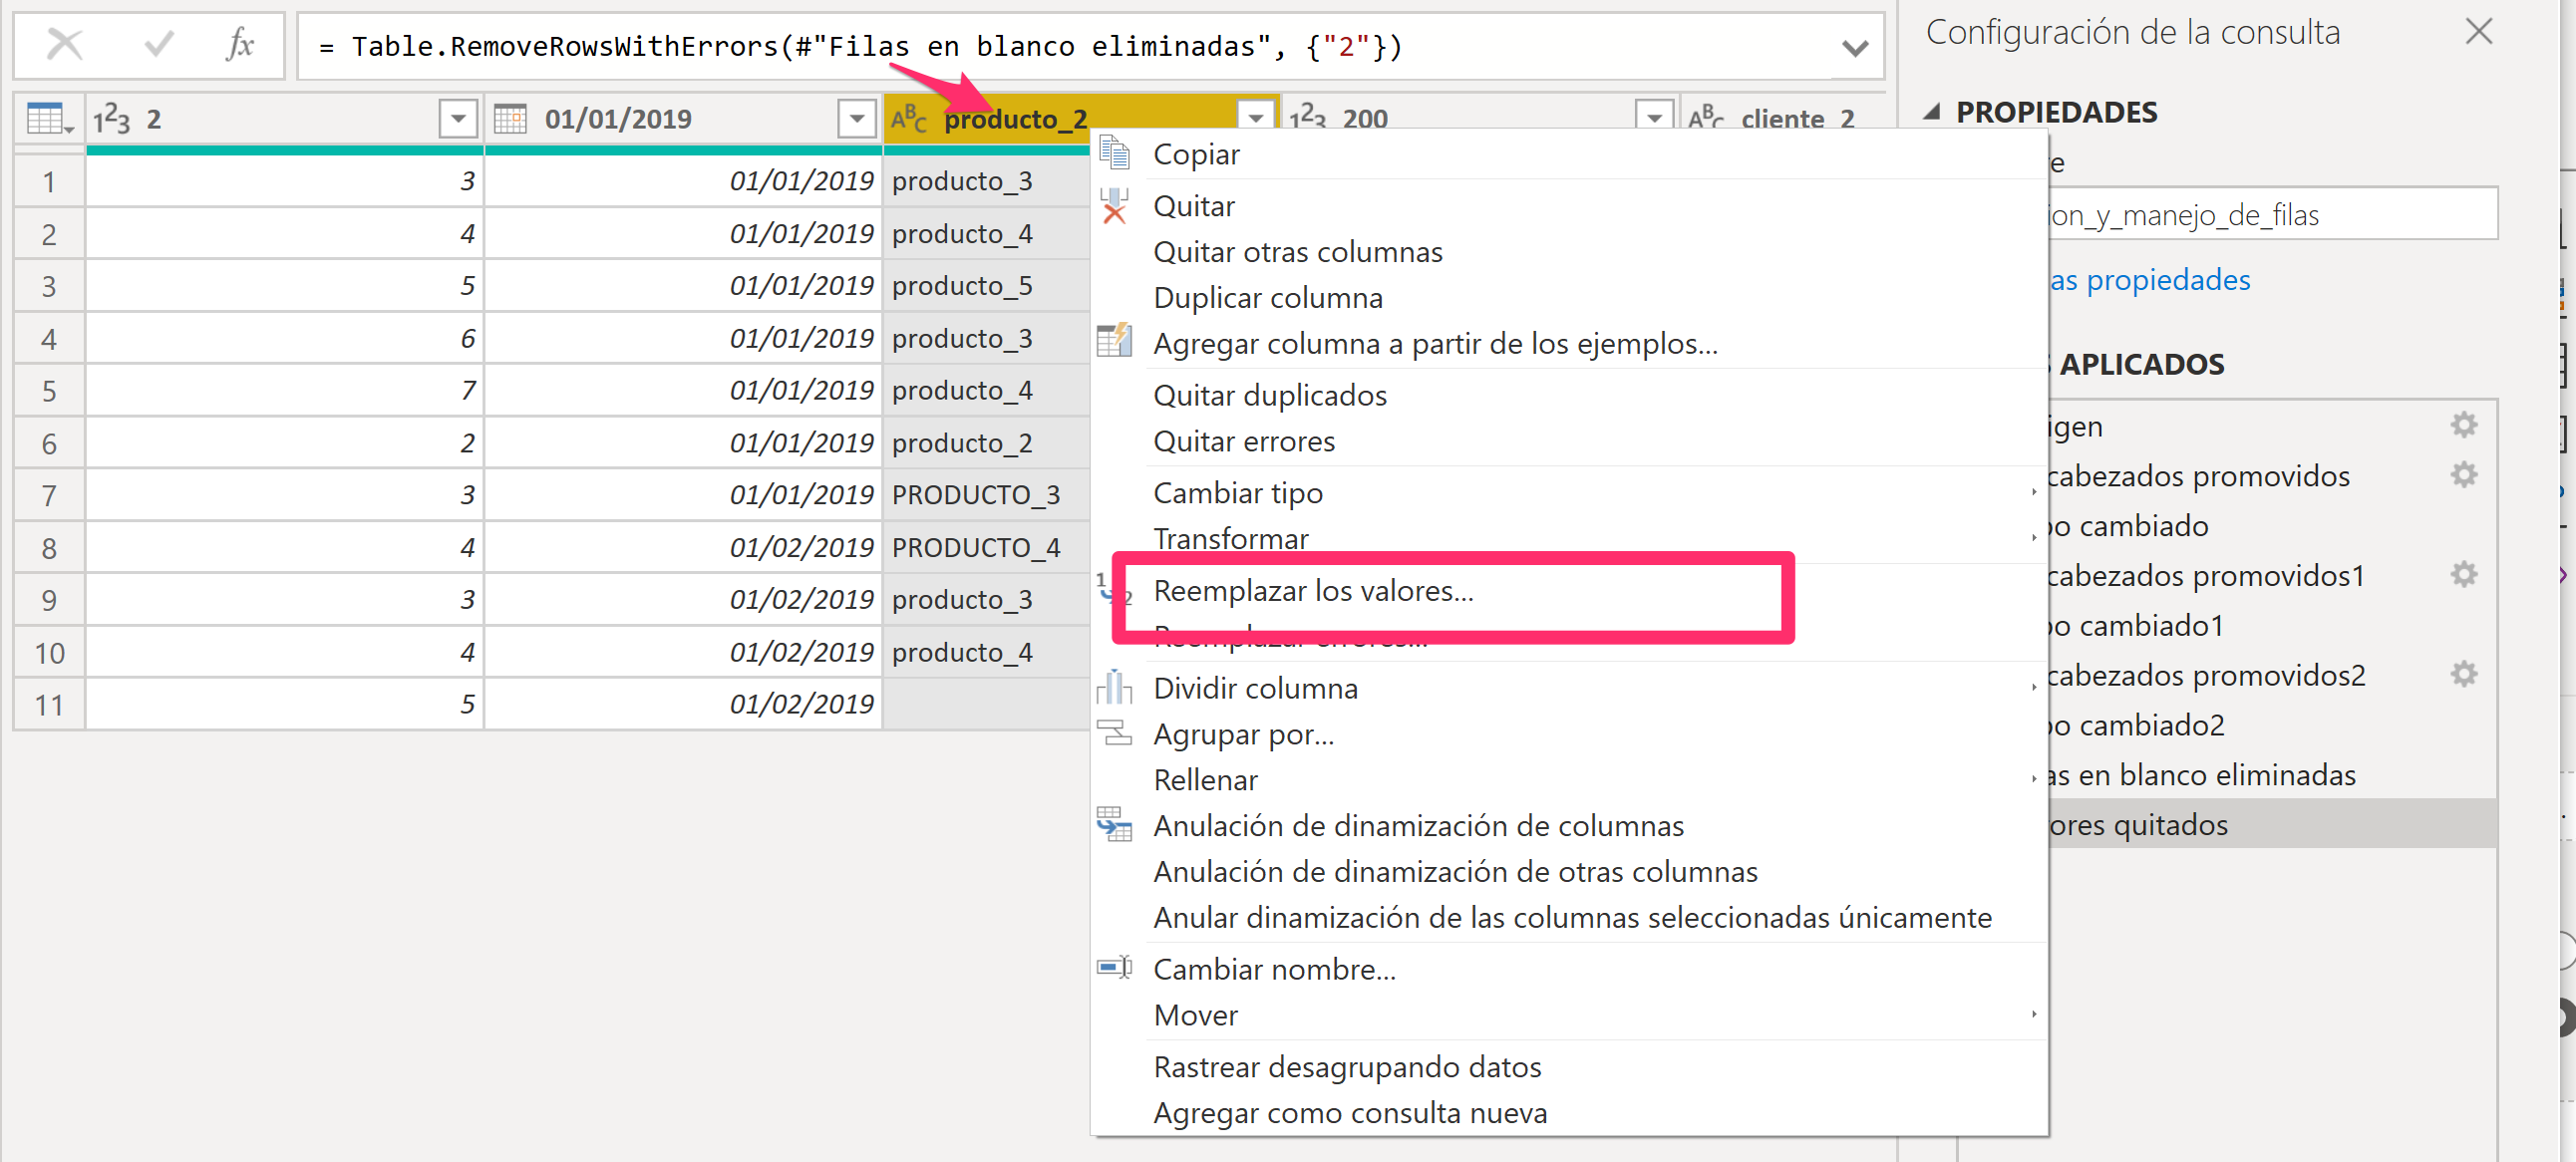Click the red X Quitar icon
This screenshot has height=1162, width=2576.
pos(1114,206)
